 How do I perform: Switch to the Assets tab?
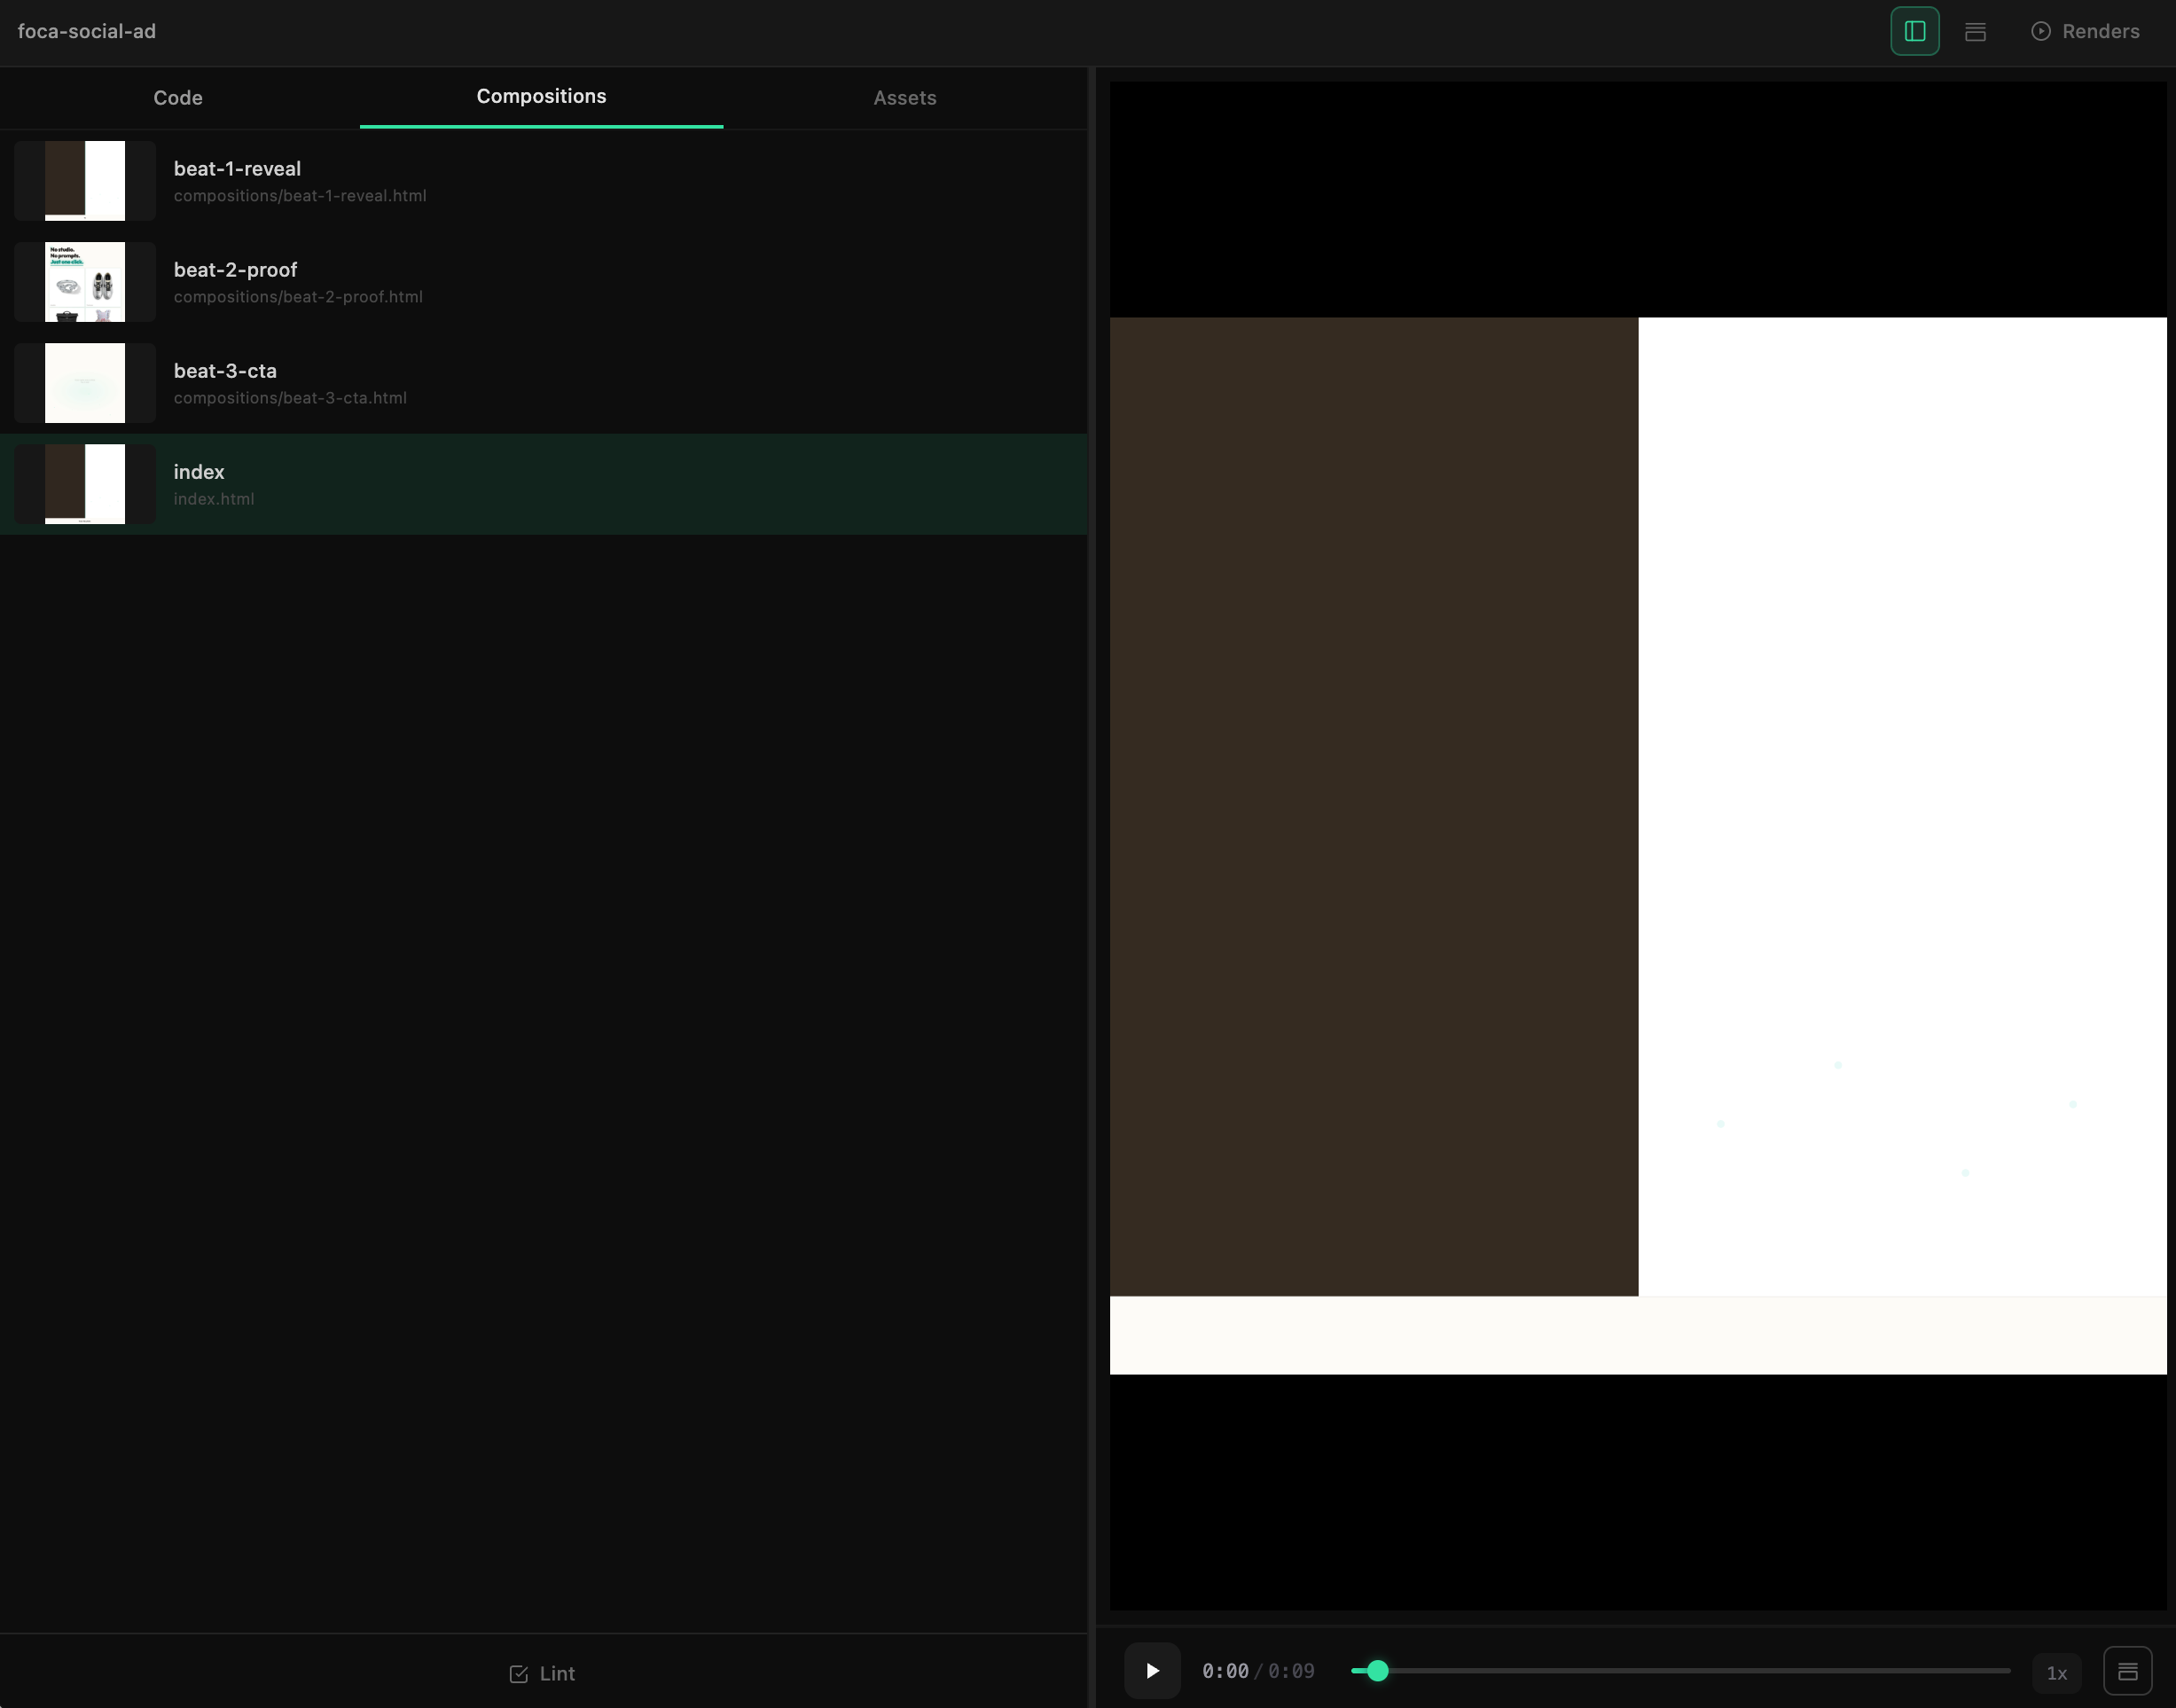coord(904,98)
